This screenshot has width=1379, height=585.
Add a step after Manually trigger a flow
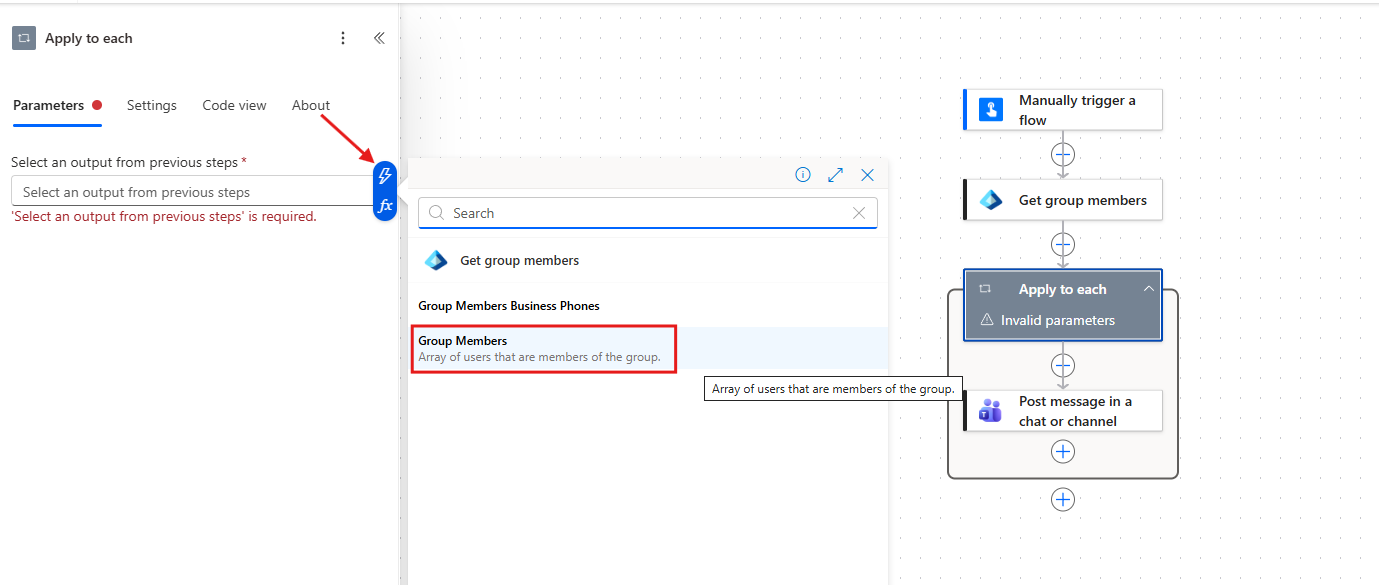click(1063, 155)
